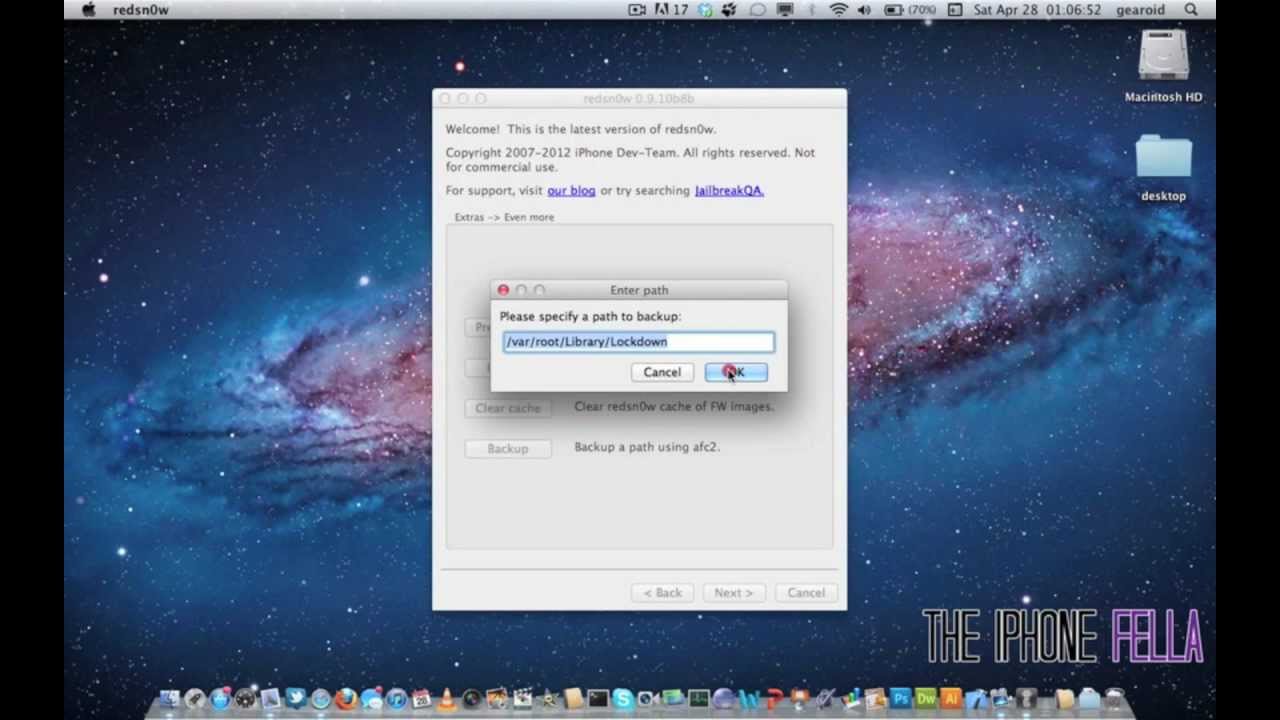This screenshot has width=1280, height=720.
Task: Focus the backup path text field
Action: pos(638,342)
